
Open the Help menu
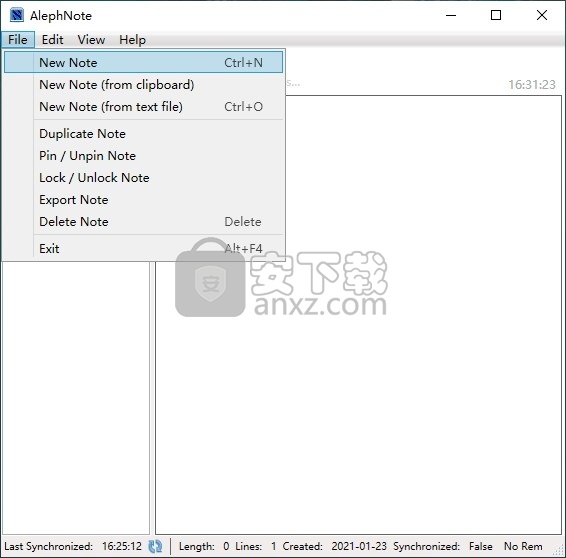[132, 39]
